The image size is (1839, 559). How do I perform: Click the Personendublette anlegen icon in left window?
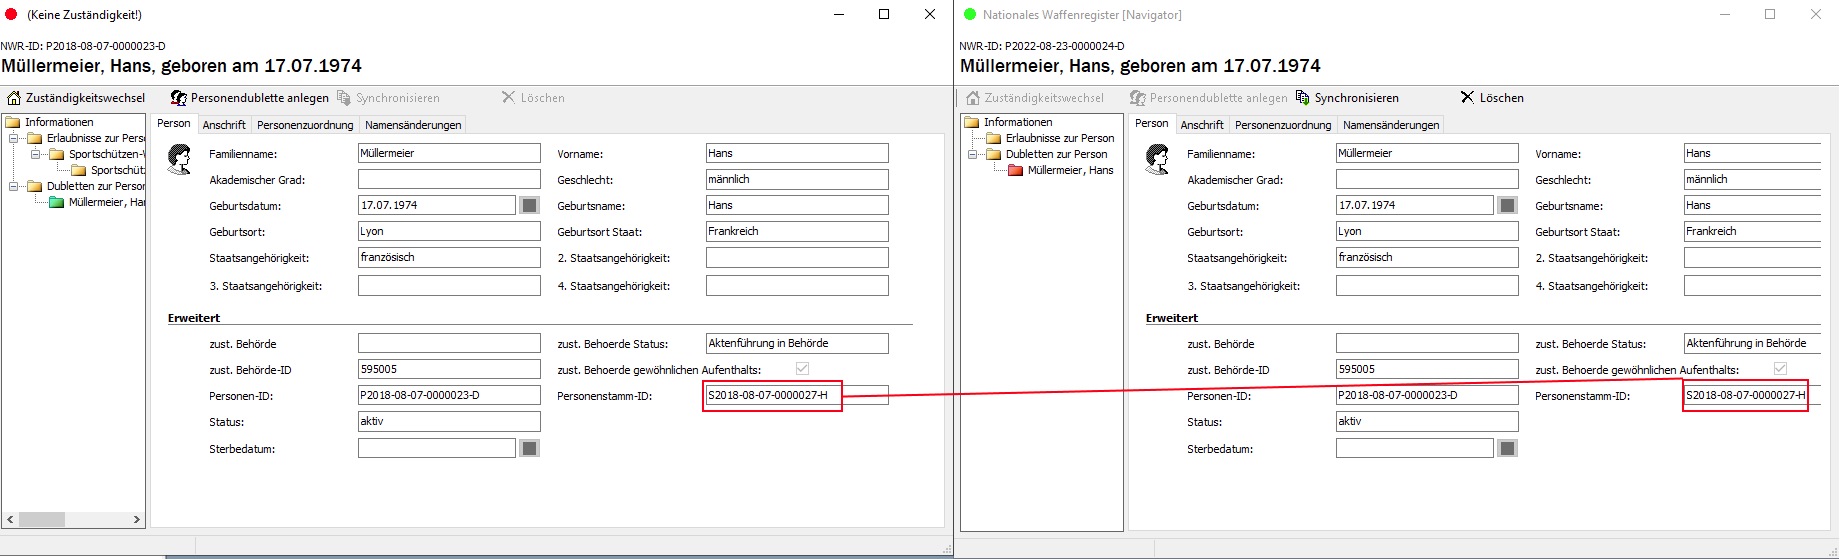[x=179, y=98]
